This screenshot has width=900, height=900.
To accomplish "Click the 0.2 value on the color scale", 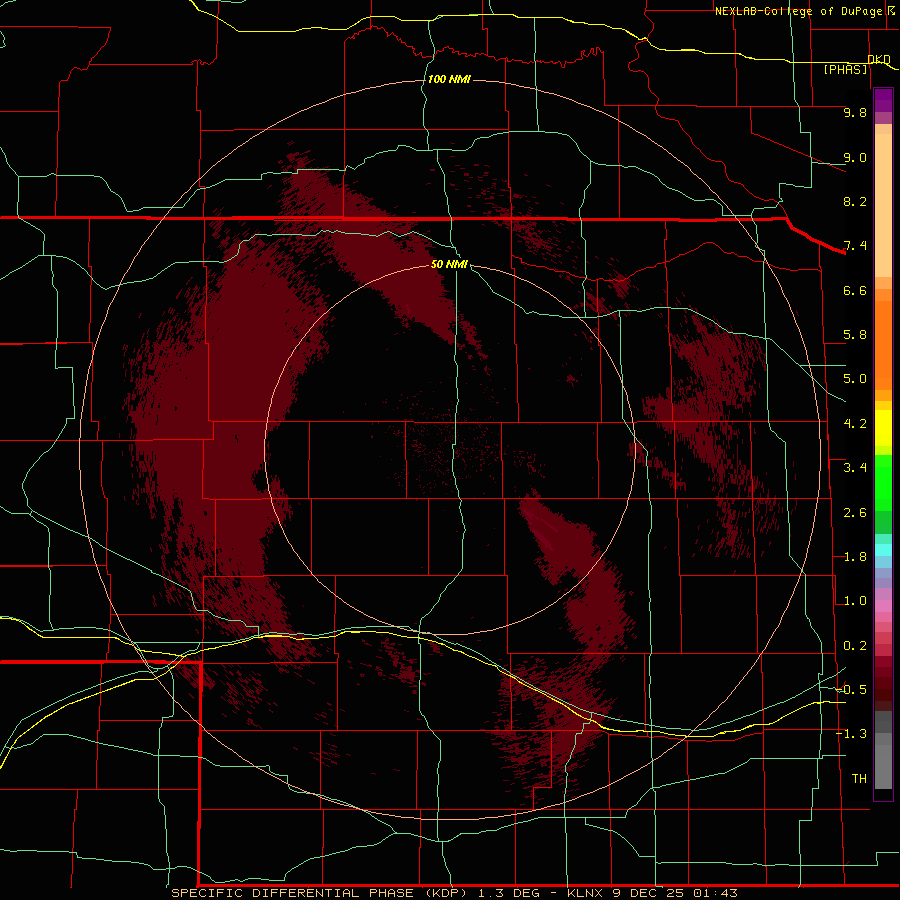I will [x=855, y=646].
